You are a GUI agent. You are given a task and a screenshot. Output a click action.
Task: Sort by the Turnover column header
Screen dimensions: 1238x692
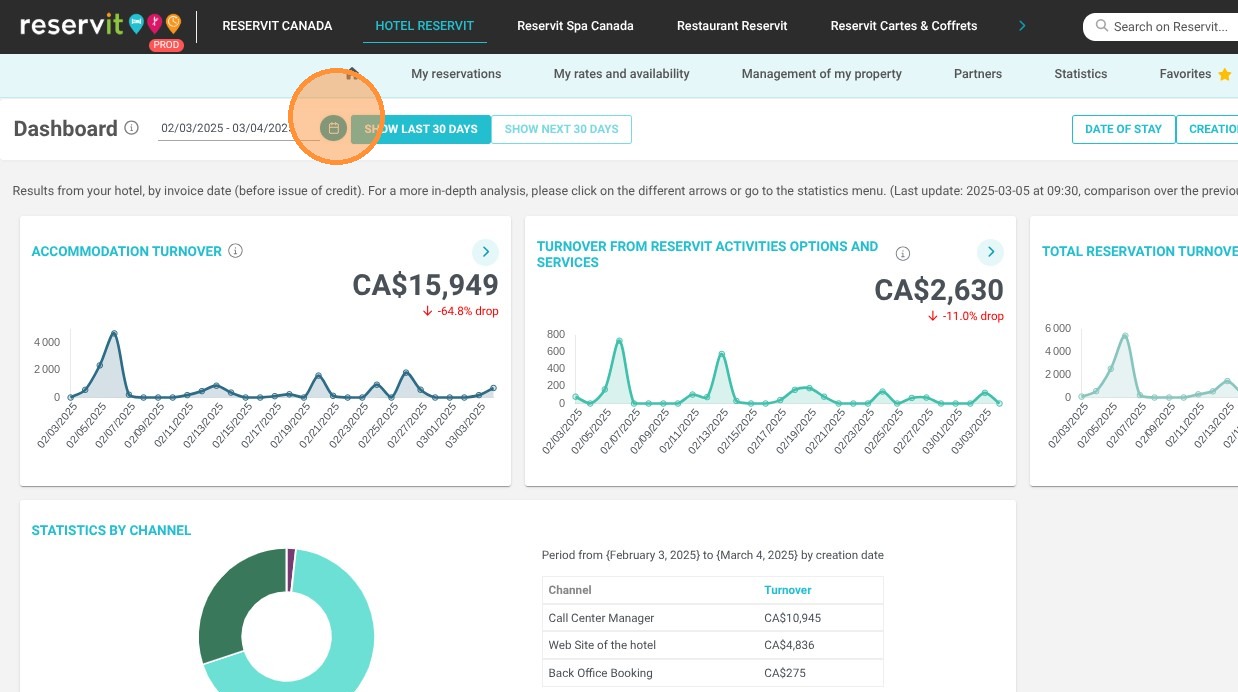tap(788, 590)
